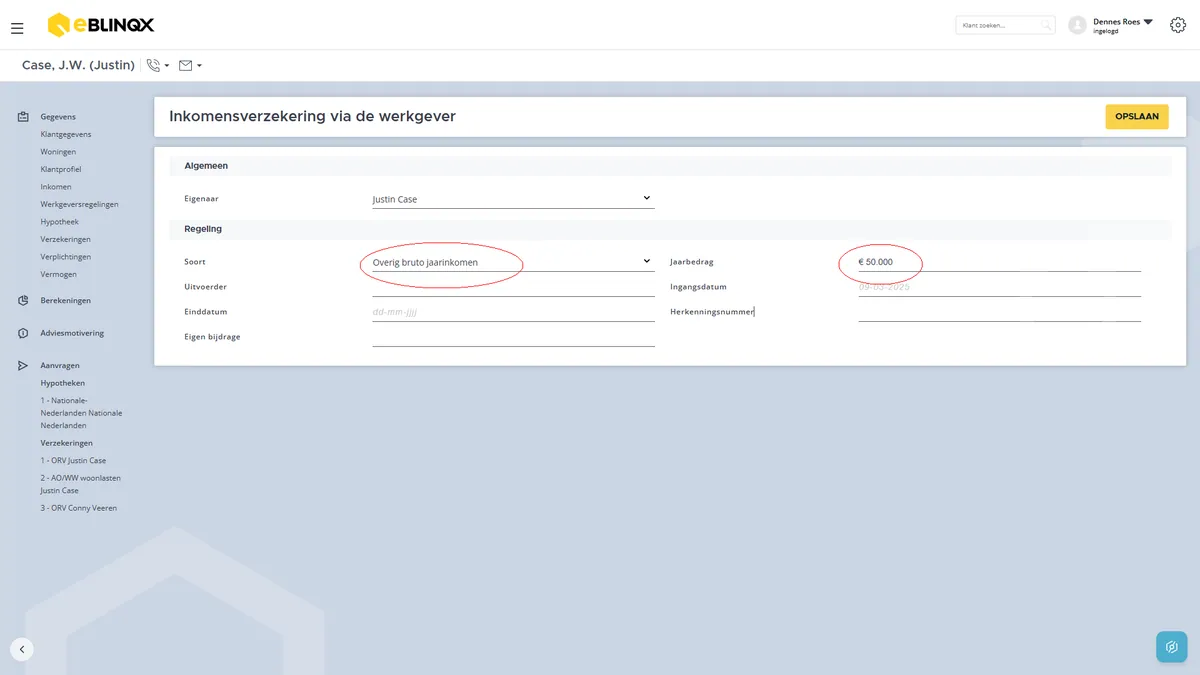Open the Woningen section
Screen dimensions: 1200x675
coord(58,152)
